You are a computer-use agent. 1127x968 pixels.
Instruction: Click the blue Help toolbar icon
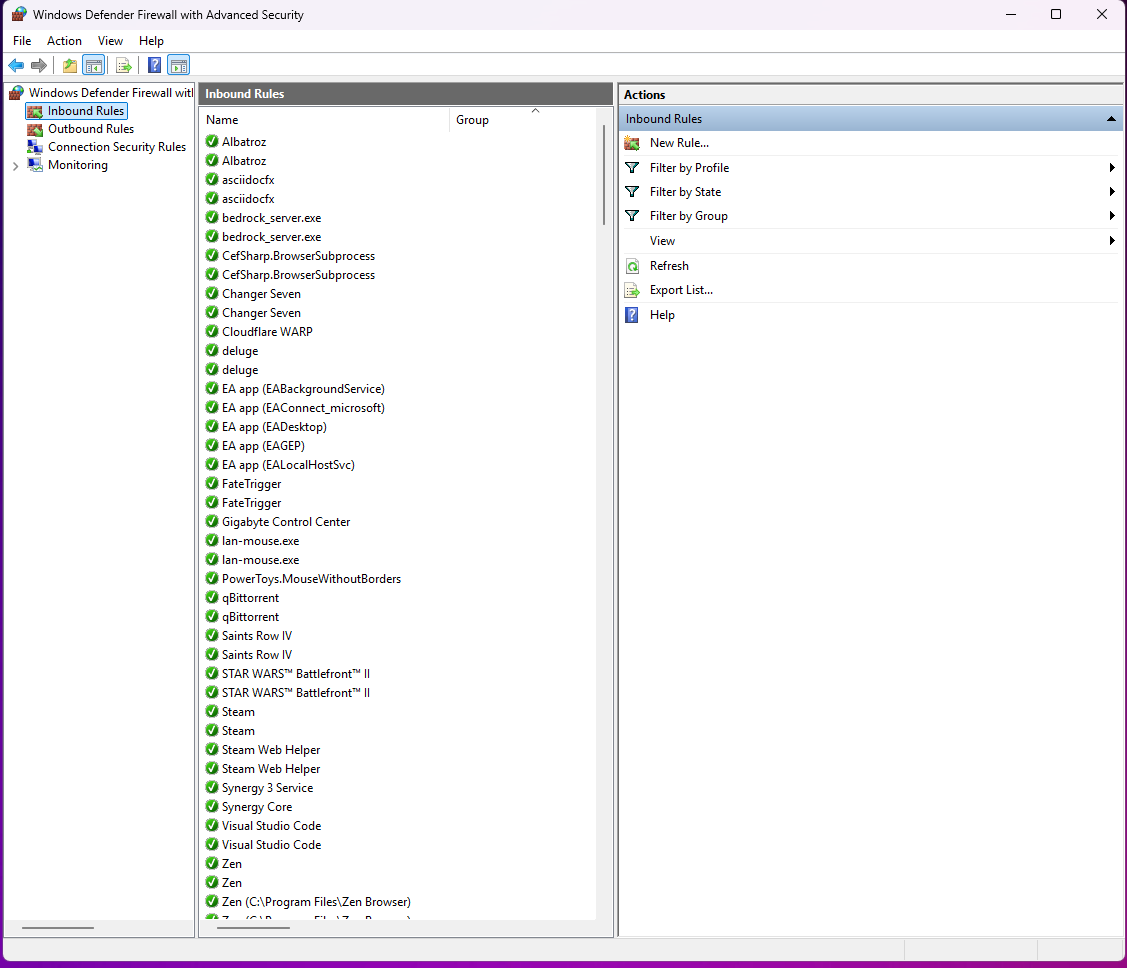click(x=155, y=66)
